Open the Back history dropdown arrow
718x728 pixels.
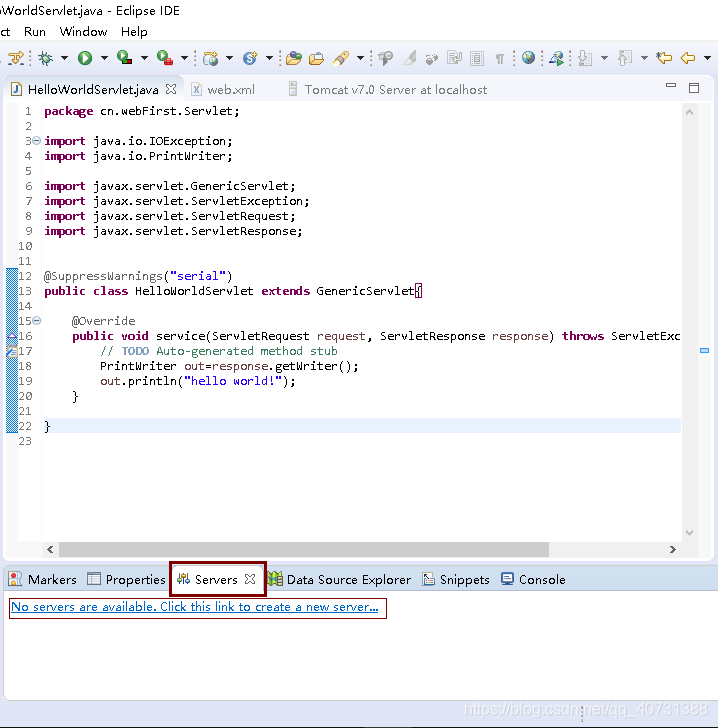click(x=707, y=58)
